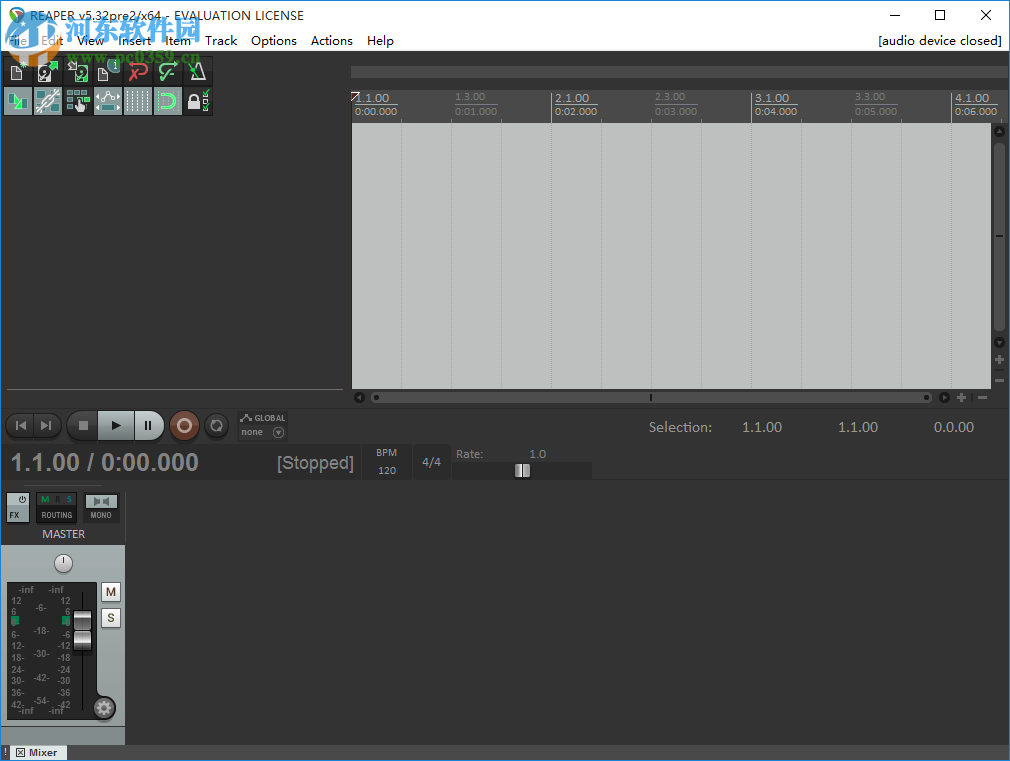Toggle master FX bypass power icon
The width and height of the screenshot is (1010, 761).
point(21,500)
